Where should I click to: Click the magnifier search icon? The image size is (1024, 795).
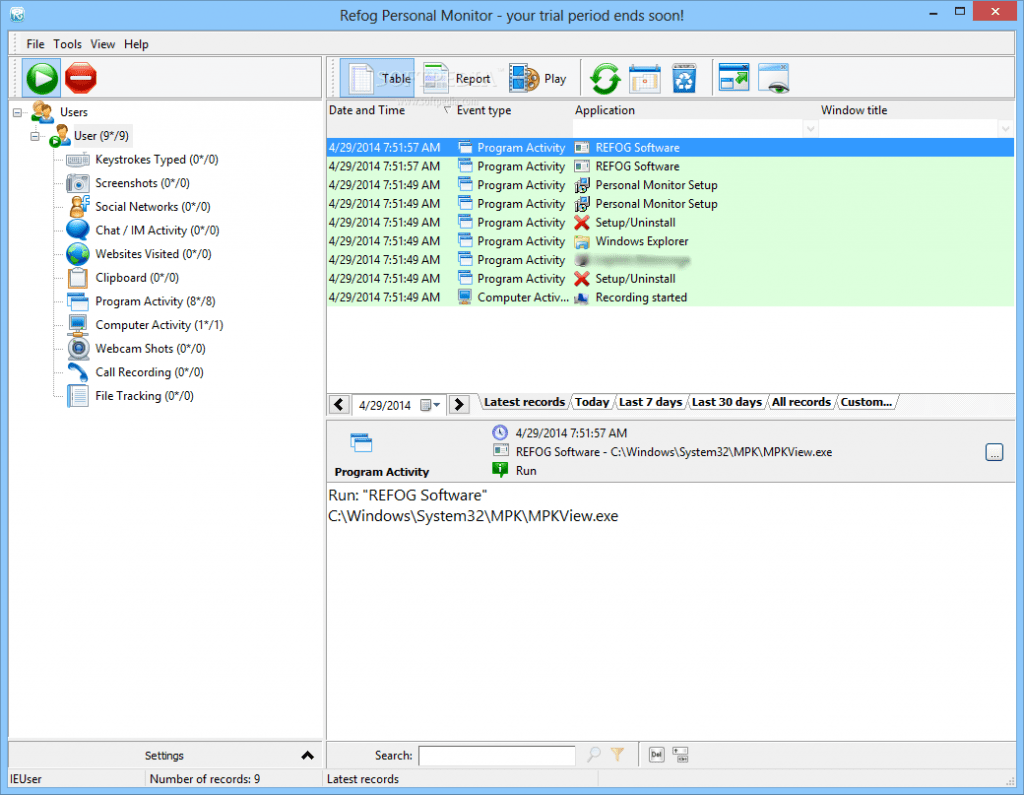coord(594,754)
